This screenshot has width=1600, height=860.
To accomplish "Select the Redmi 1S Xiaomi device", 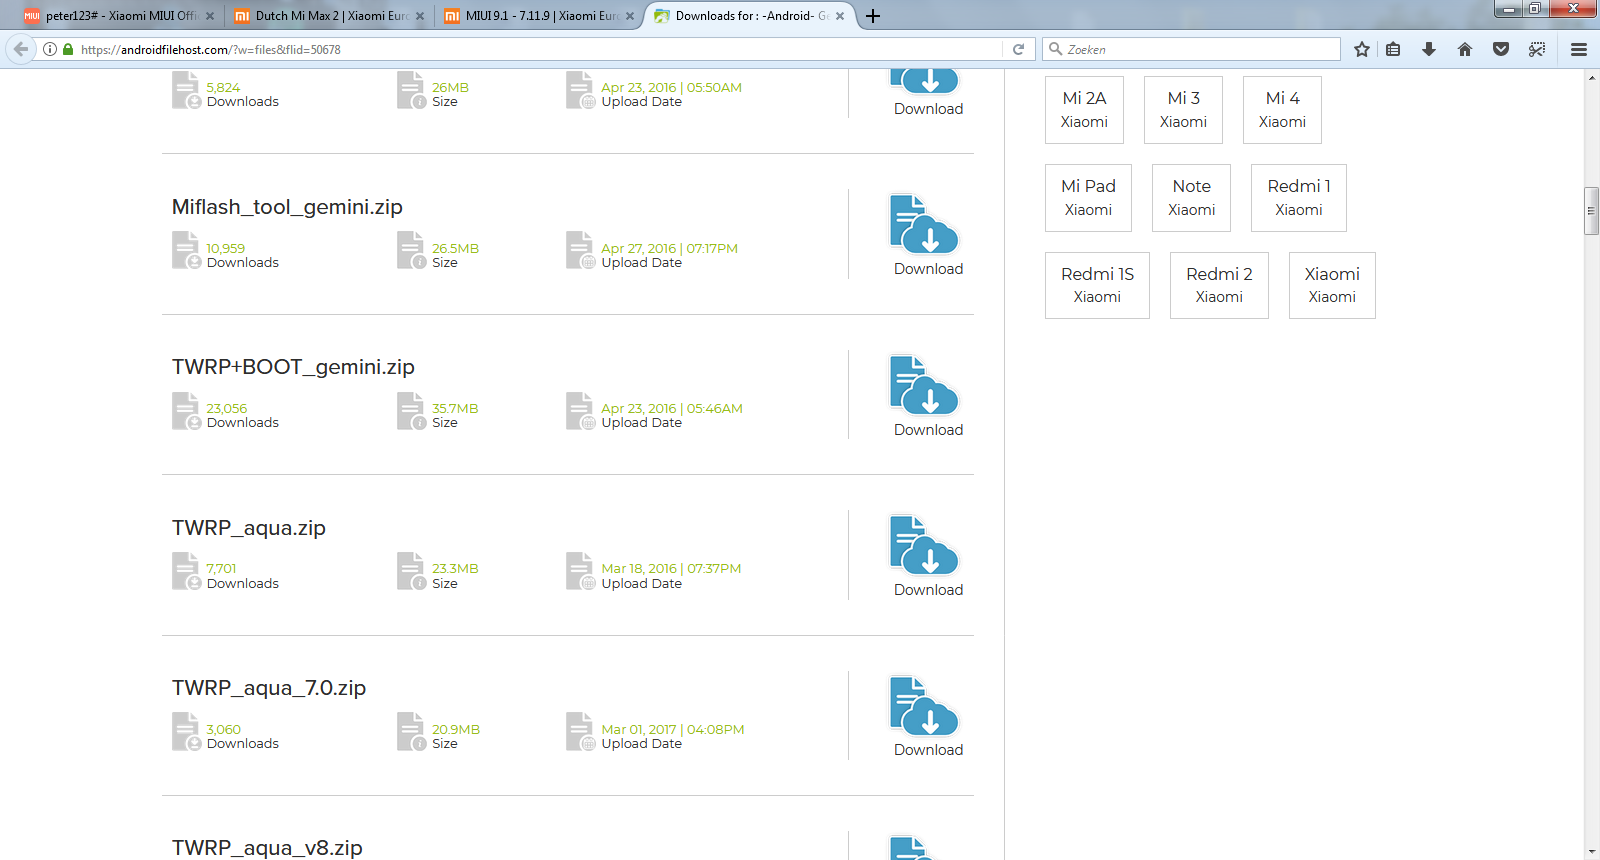I will coord(1097,285).
